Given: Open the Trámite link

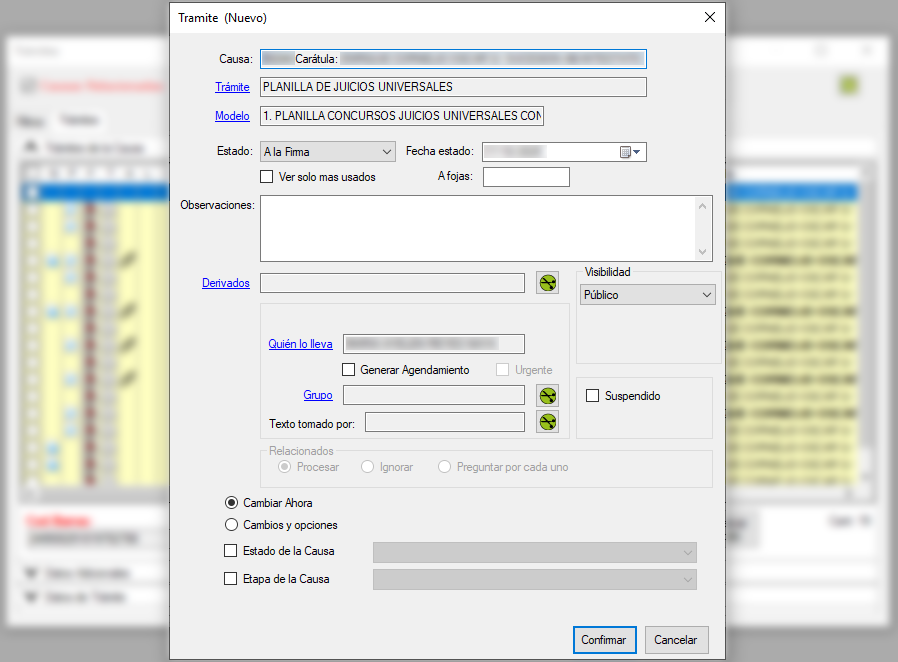Looking at the screenshot, I should (232, 87).
